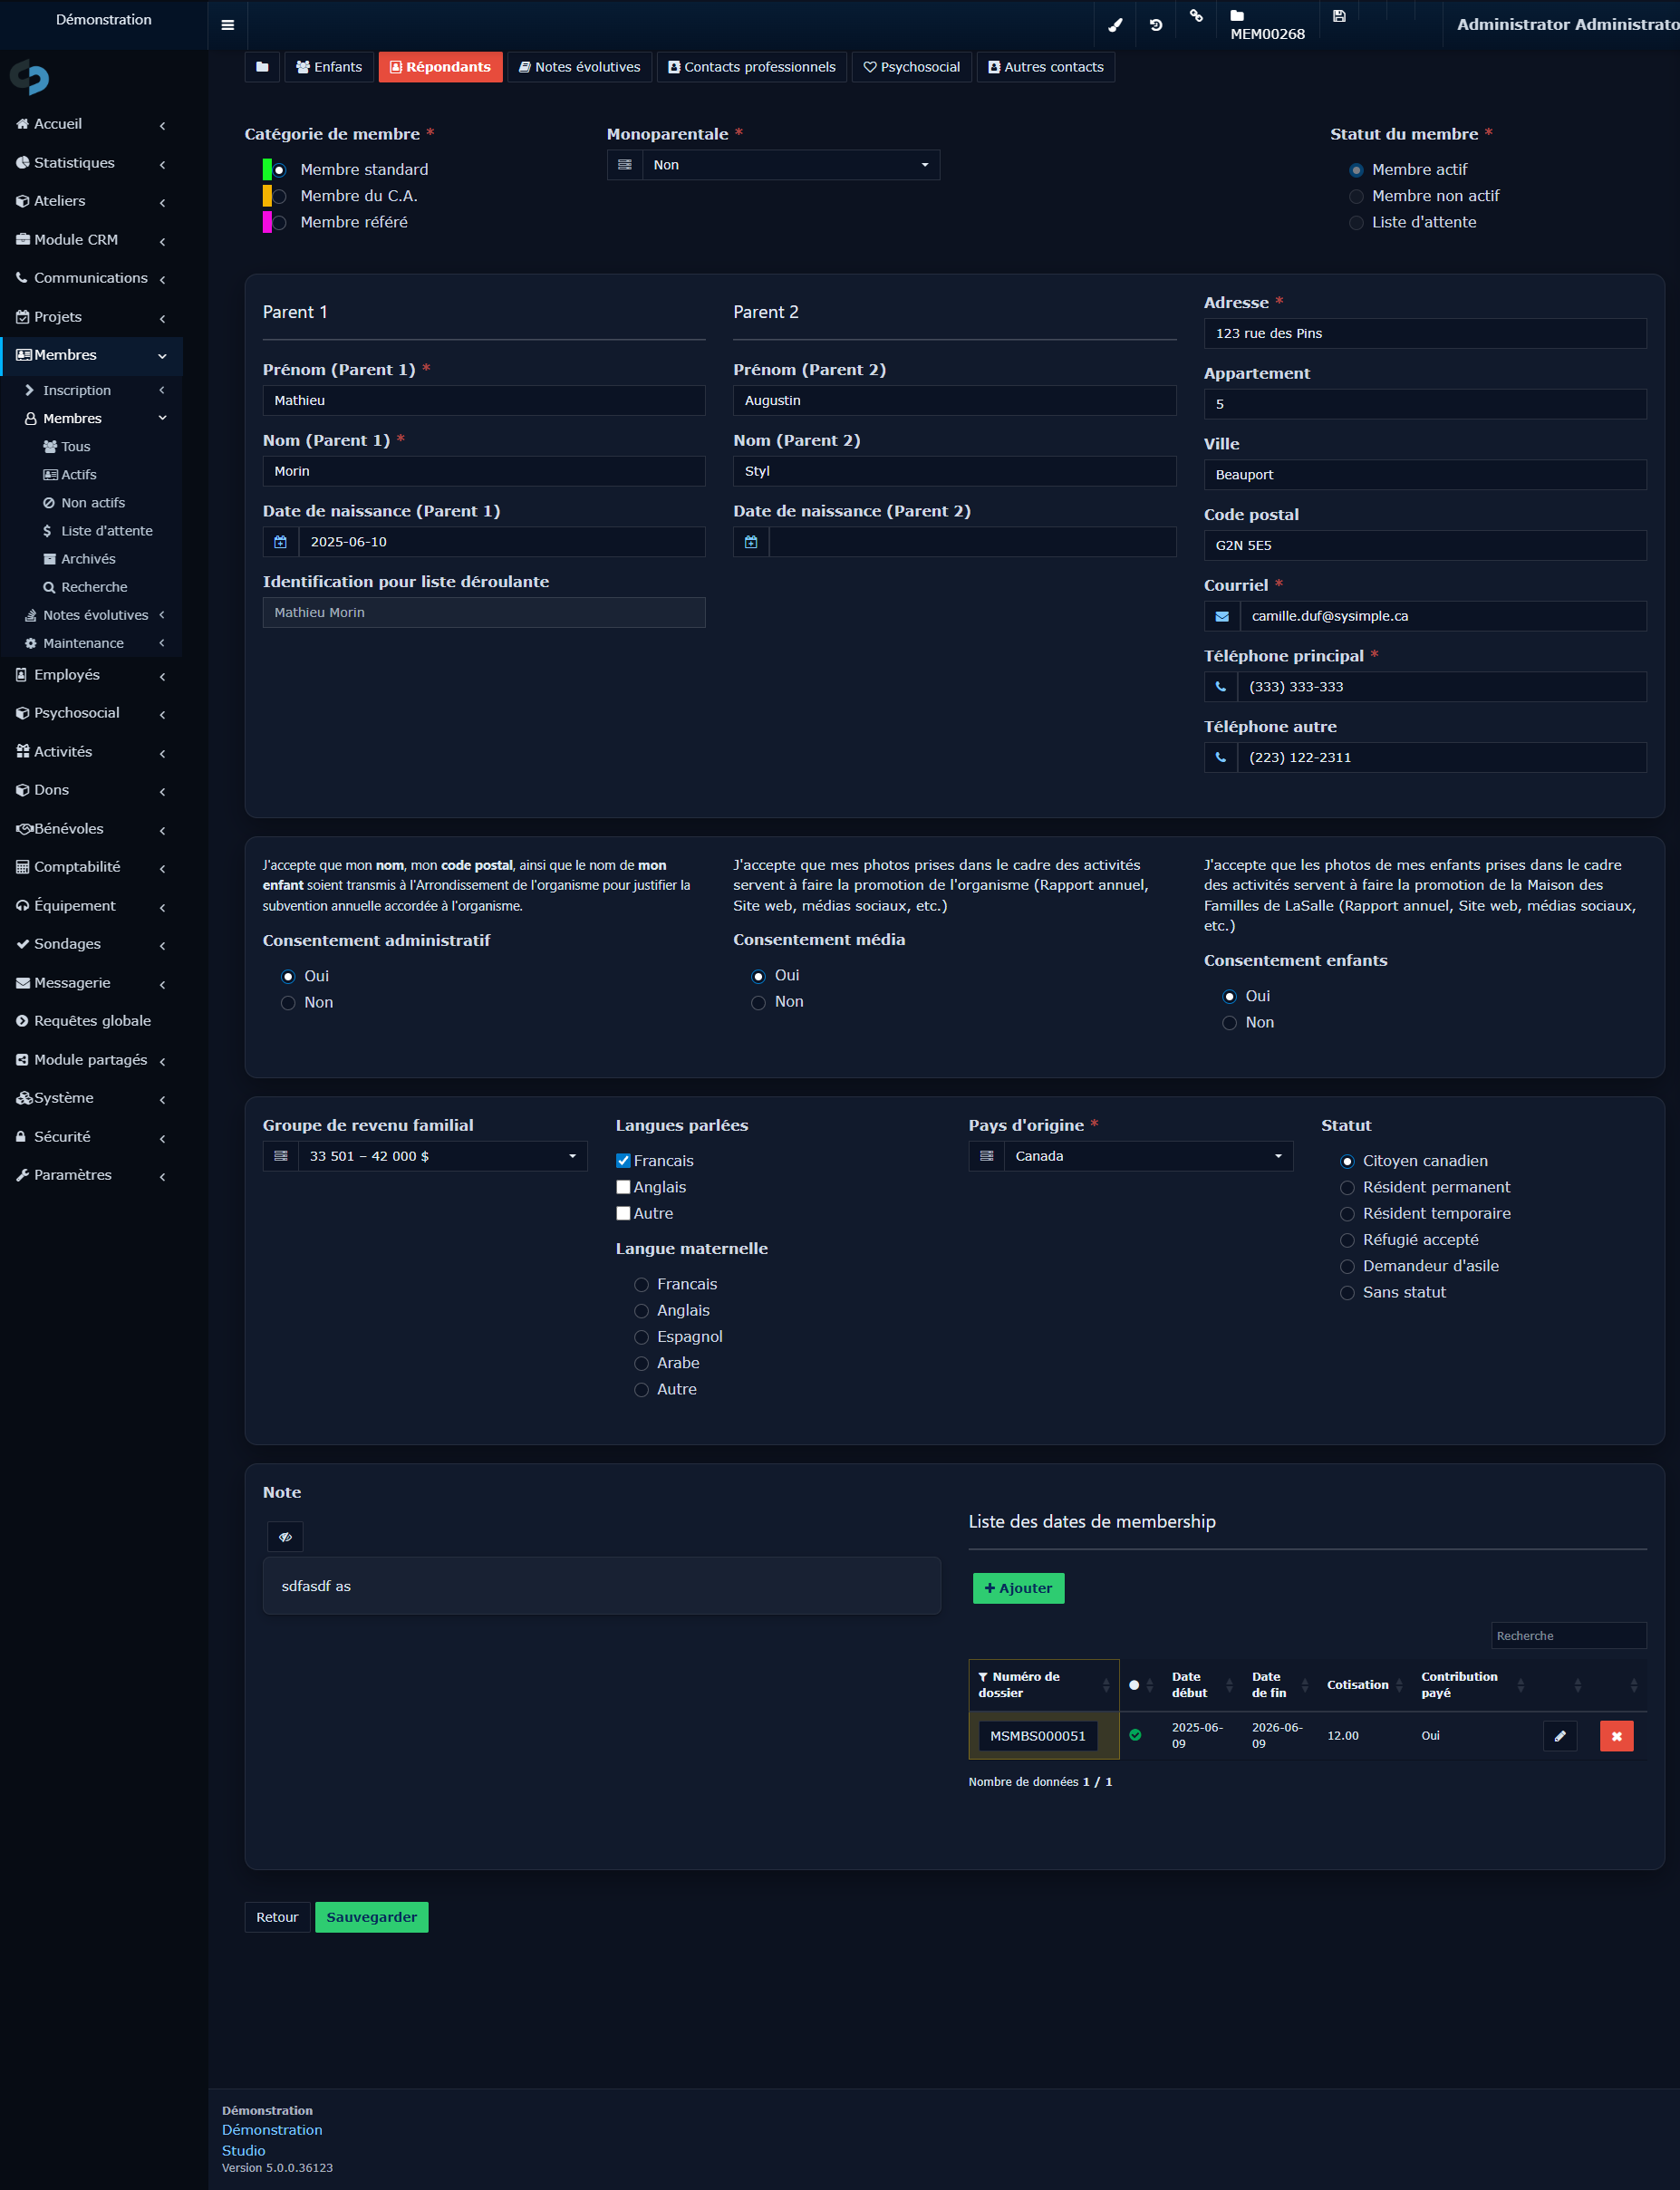
Task: Select Membre non actif status
Action: [1356, 196]
